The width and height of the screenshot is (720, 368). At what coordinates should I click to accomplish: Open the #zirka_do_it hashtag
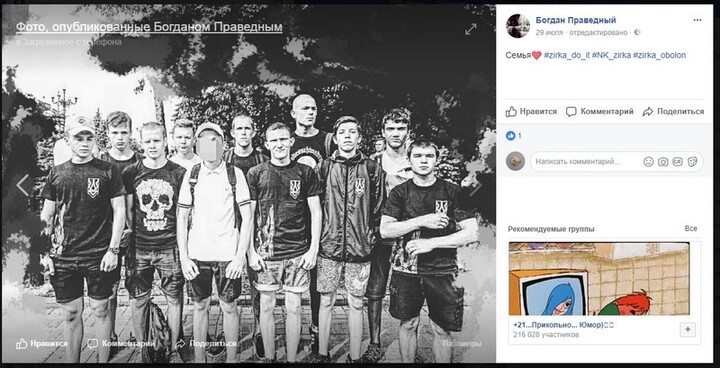[567, 55]
